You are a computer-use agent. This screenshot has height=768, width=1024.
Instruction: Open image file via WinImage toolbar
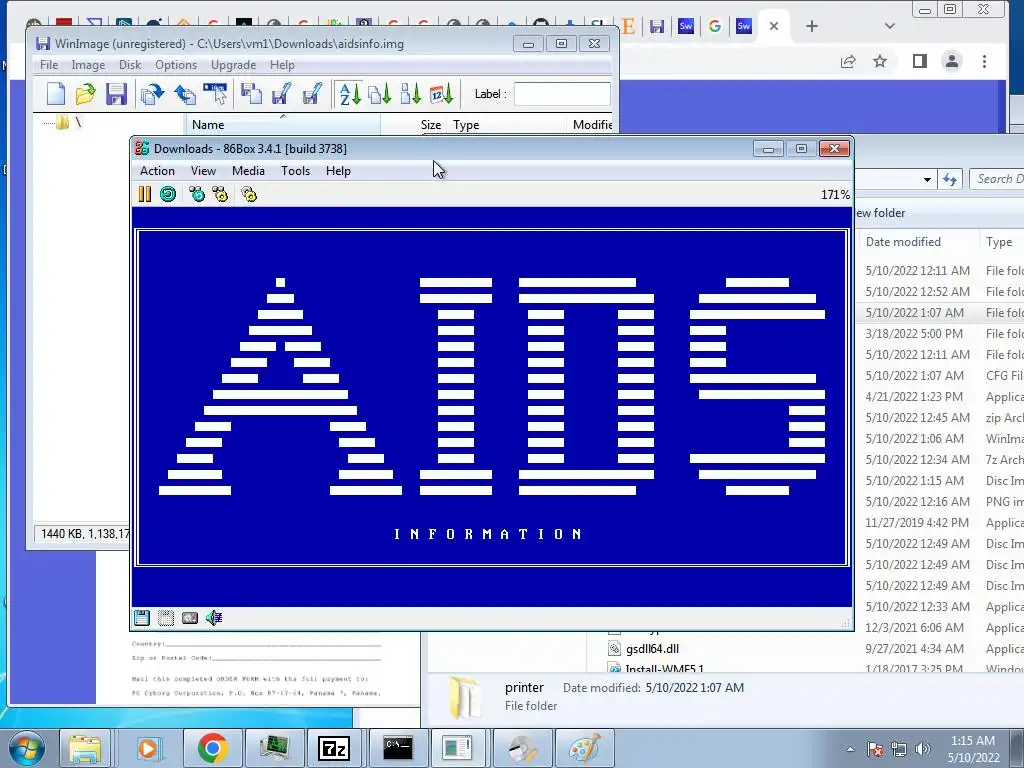coord(86,94)
